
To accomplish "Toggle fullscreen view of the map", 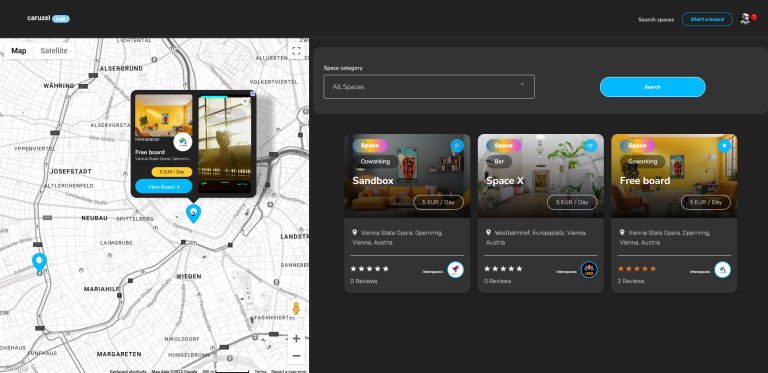I will click(x=296, y=51).
